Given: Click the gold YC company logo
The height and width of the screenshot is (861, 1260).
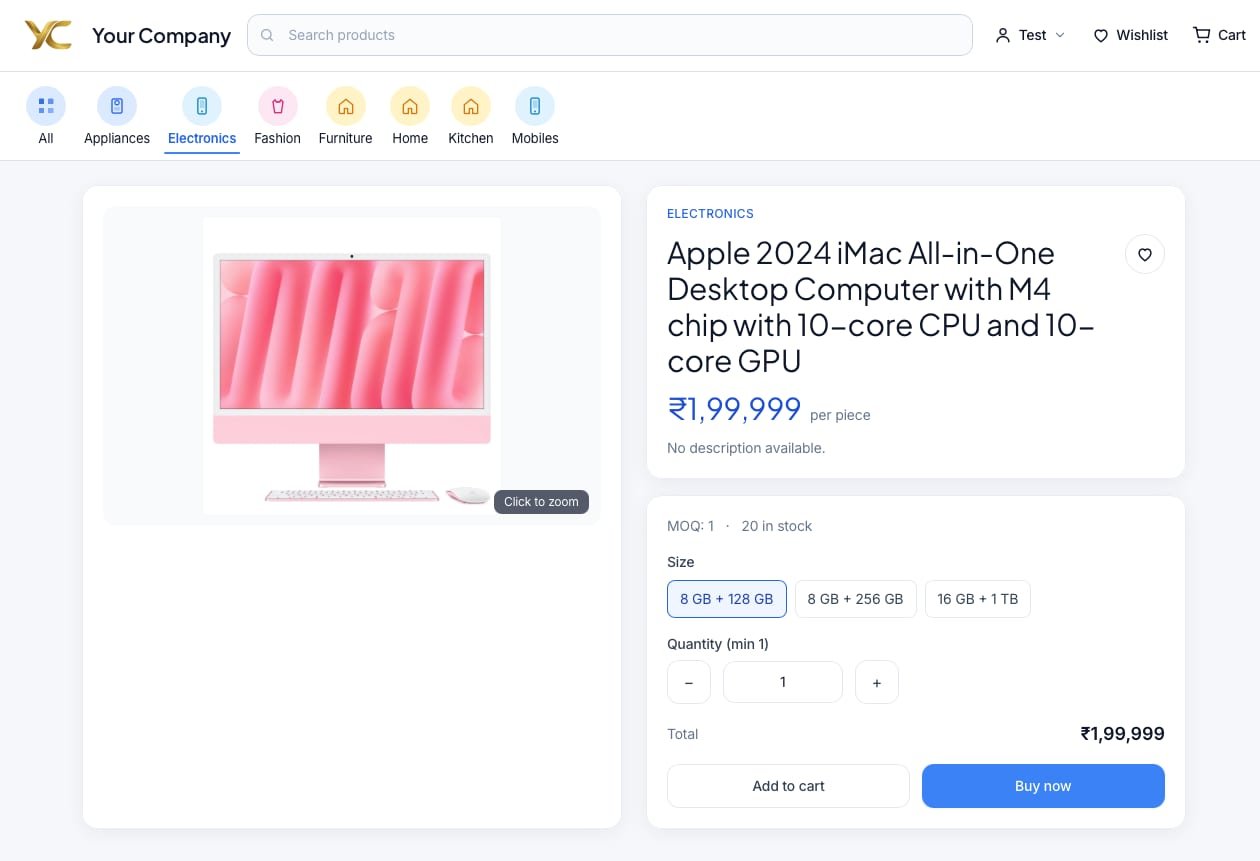Looking at the screenshot, I should pyautogui.click(x=48, y=35).
